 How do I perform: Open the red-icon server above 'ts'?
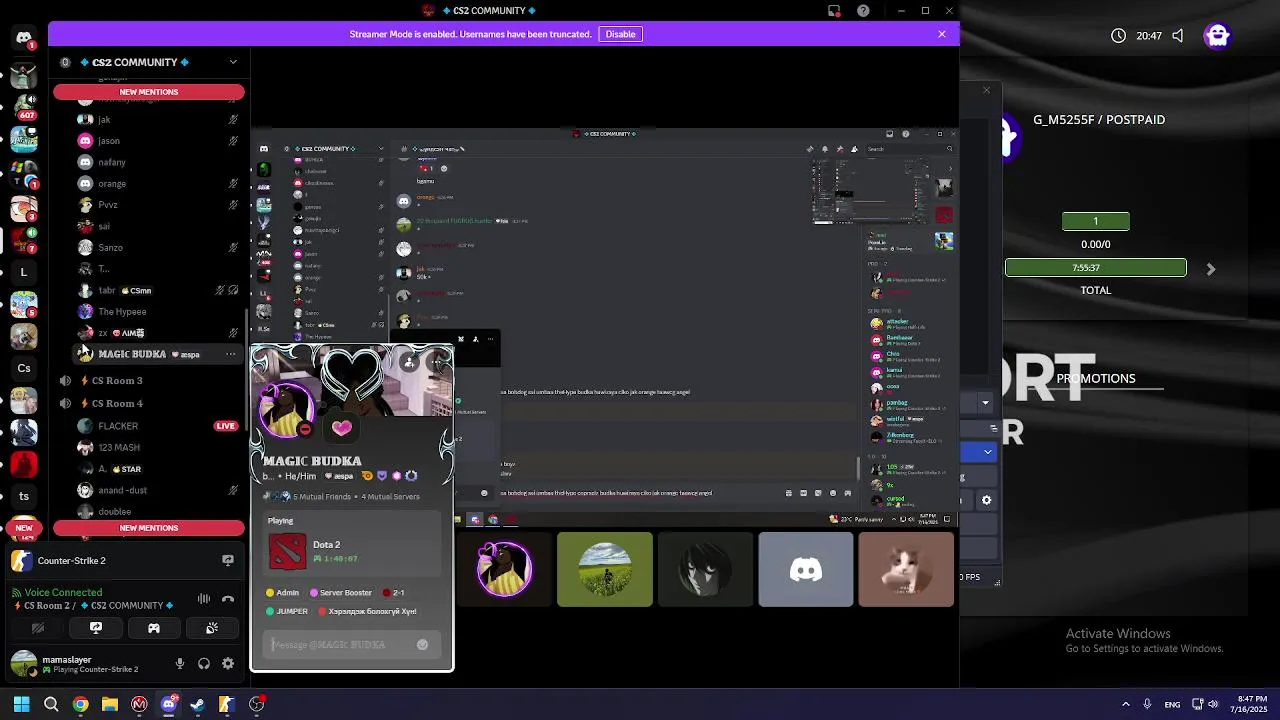24,464
